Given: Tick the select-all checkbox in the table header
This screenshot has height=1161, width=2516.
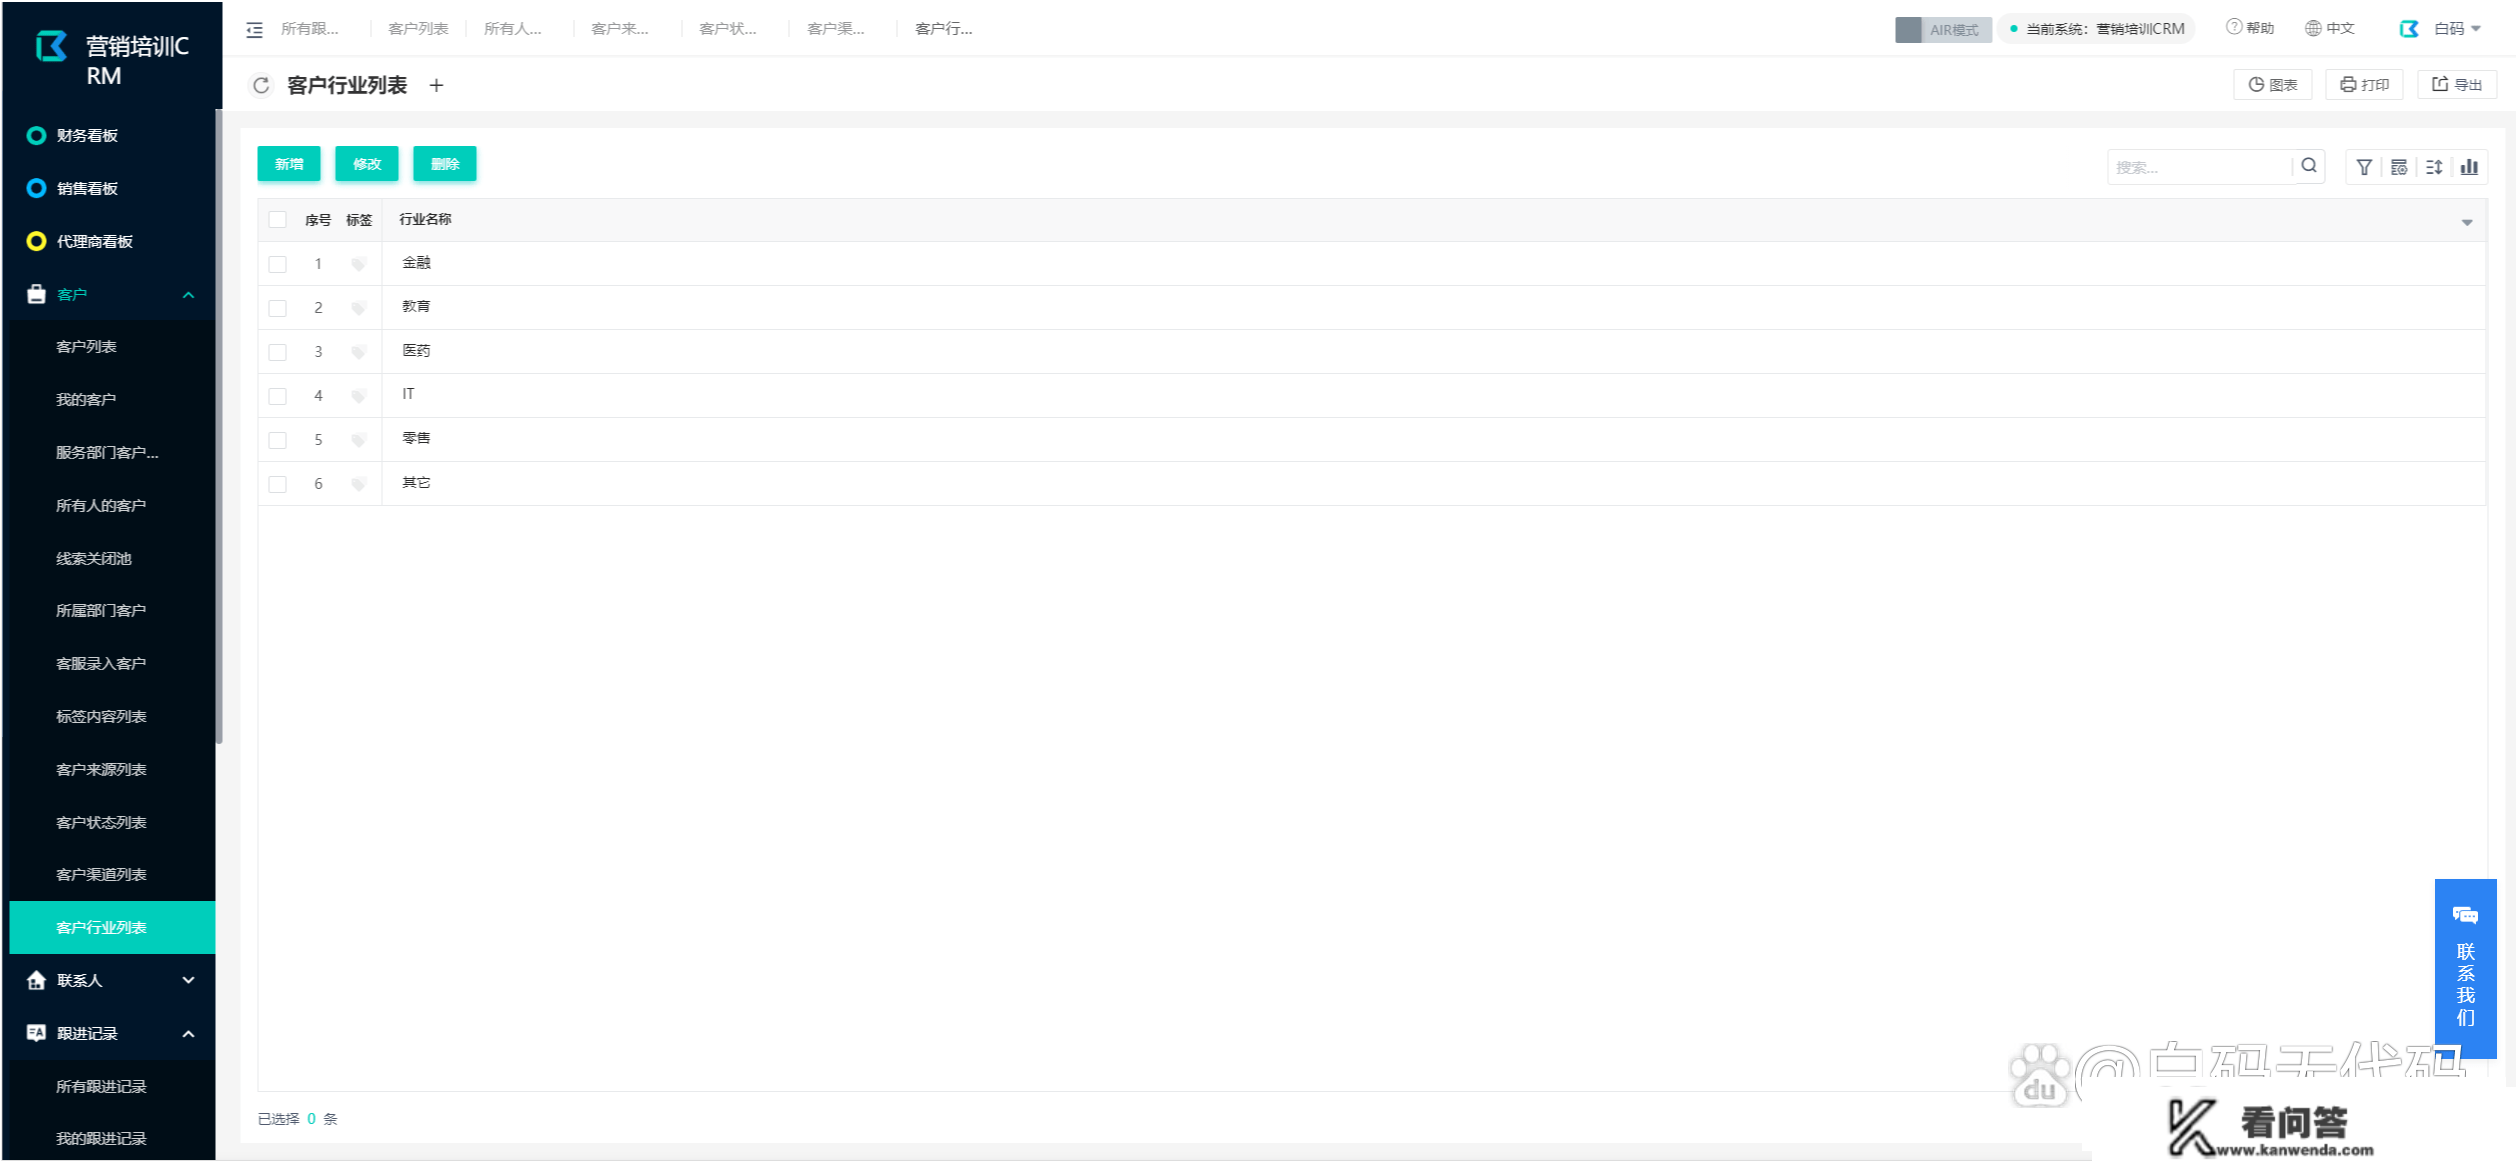Looking at the screenshot, I should (278, 220).
